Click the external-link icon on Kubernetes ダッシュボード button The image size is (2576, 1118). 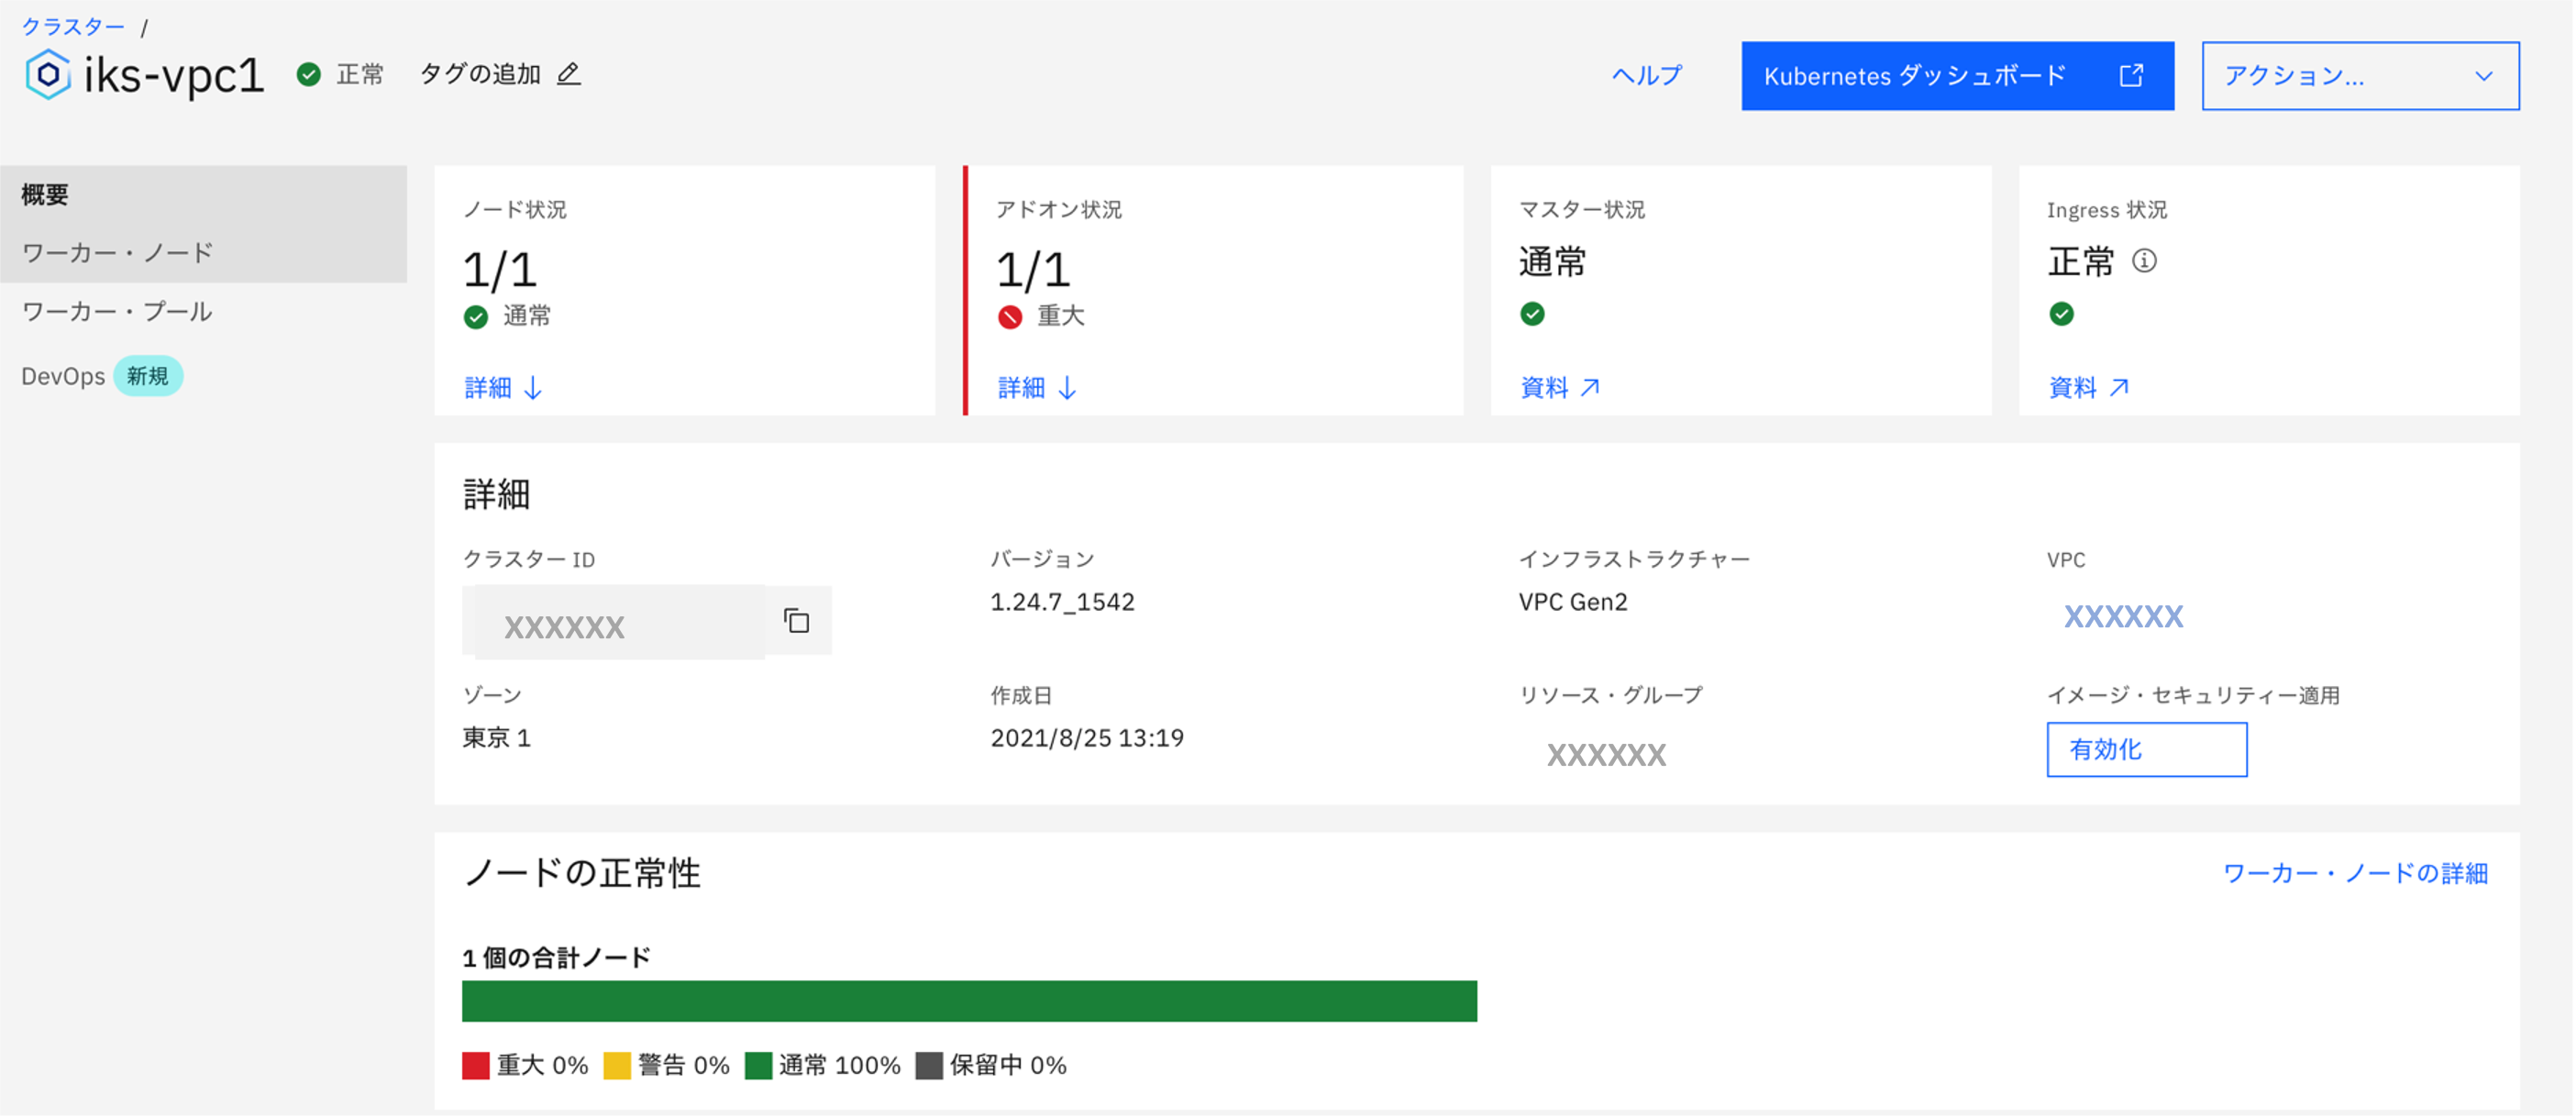[x=2134, y=75]
